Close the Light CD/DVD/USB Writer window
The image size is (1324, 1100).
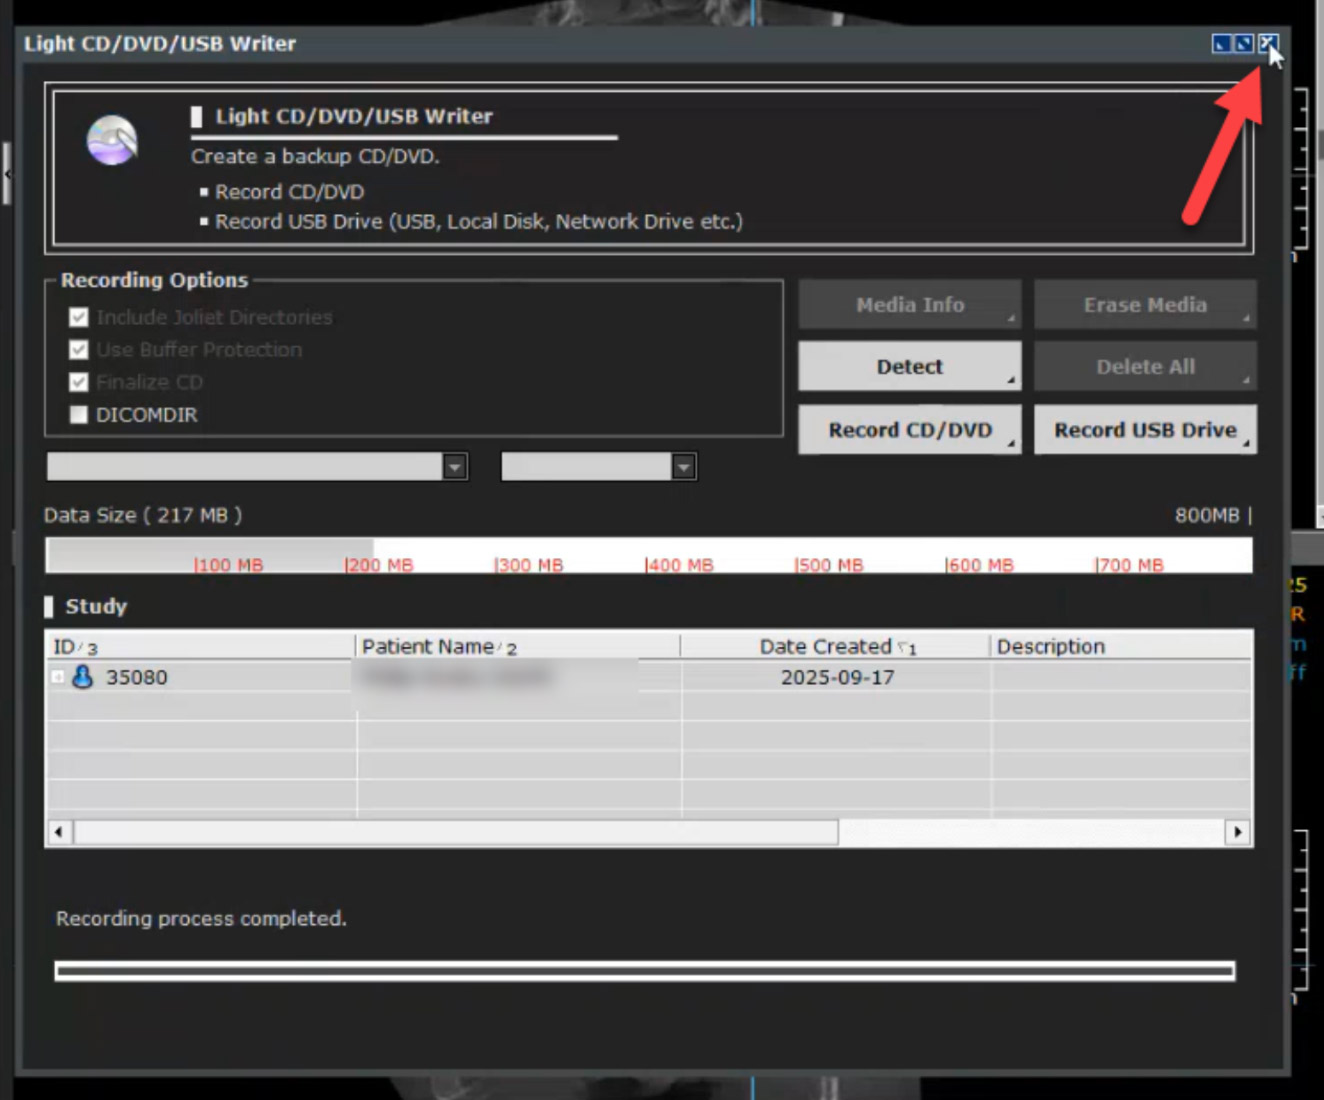click(x=1267, y=43)
